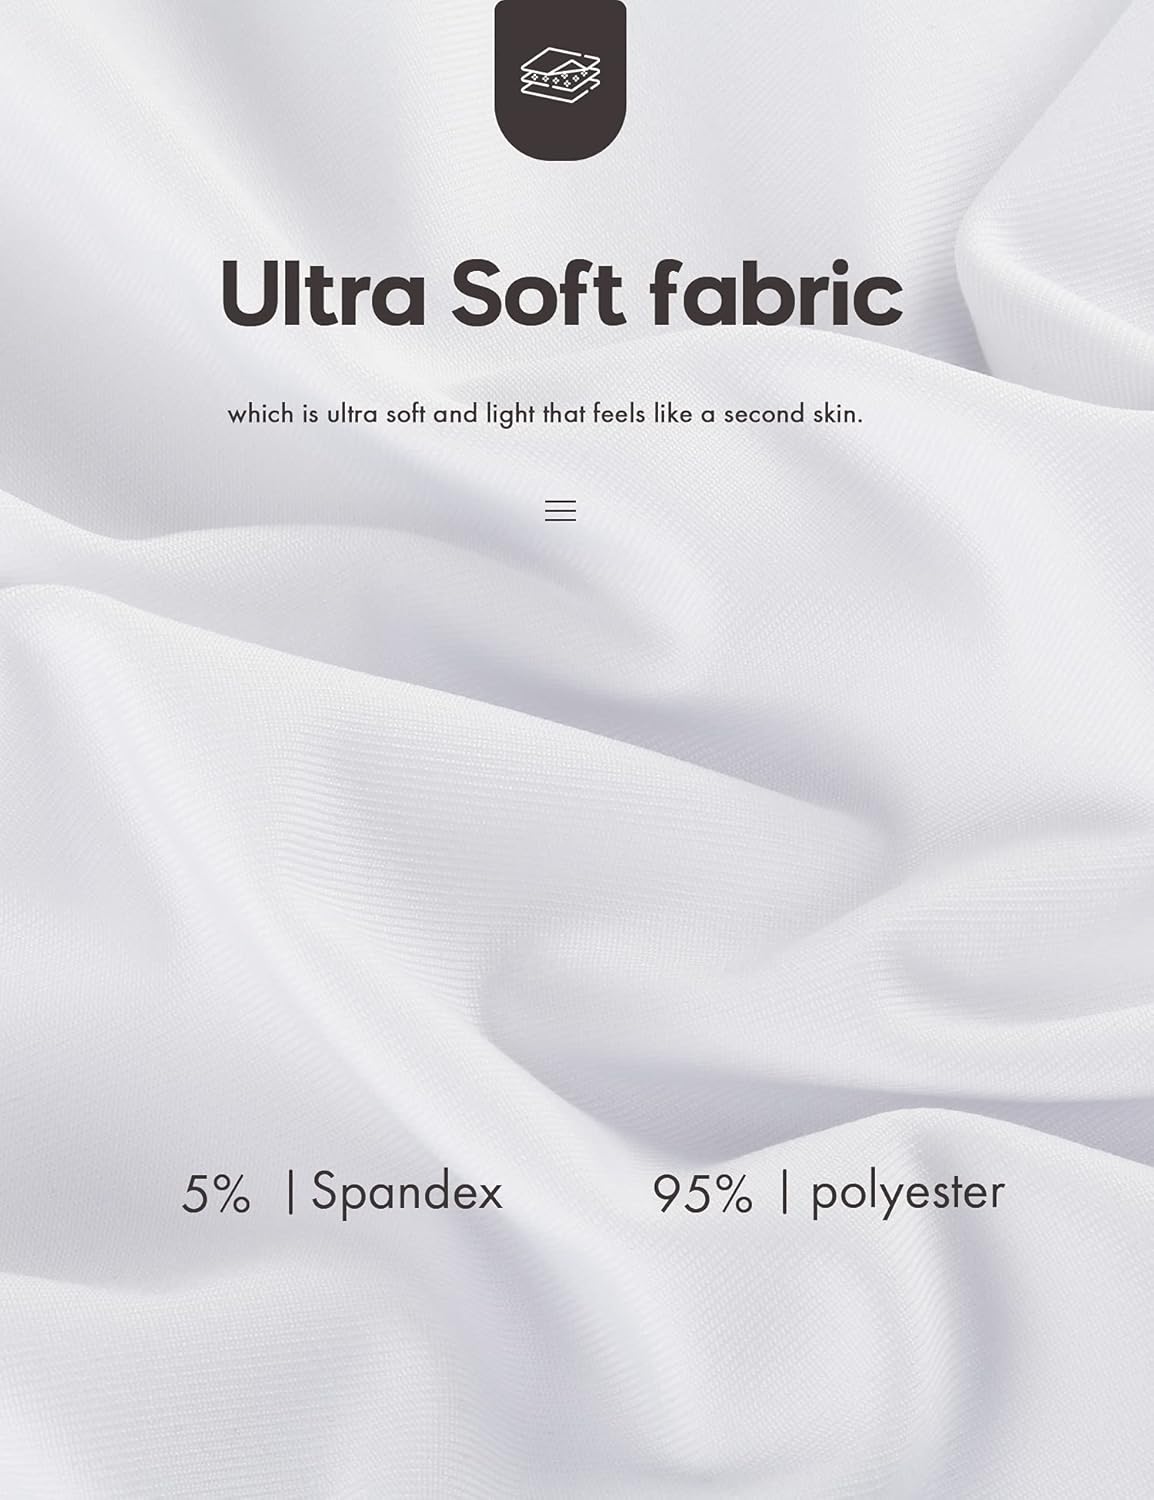Click the three-line menu icon
This screenshot has height=1500, width=1154.
click(560, 510)
